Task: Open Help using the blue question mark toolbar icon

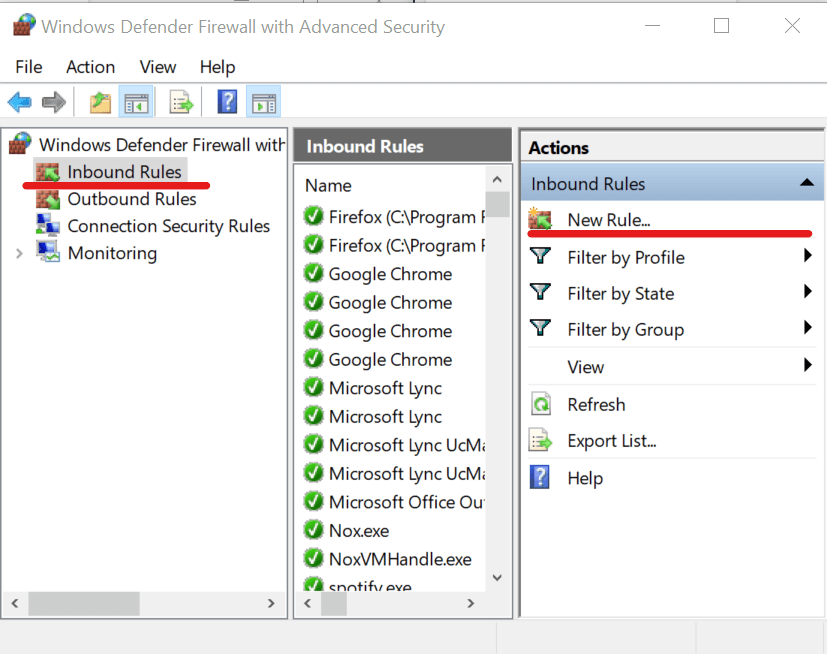Action: coord(226,101)
